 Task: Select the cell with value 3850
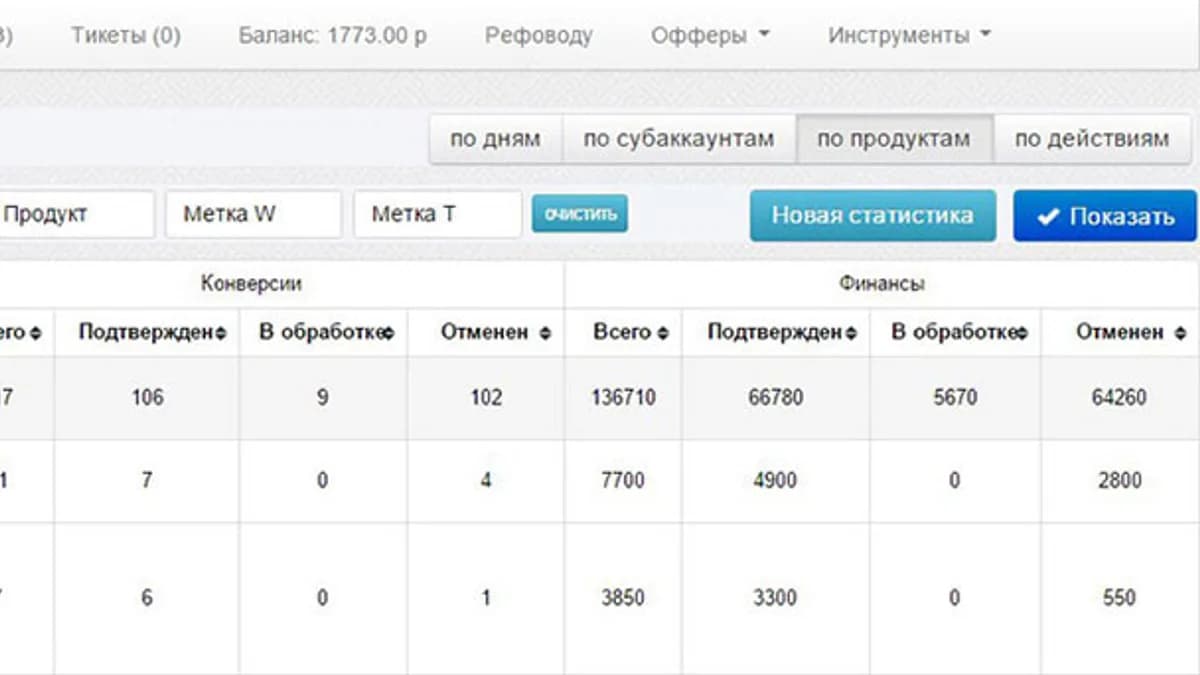pos(623,598)
